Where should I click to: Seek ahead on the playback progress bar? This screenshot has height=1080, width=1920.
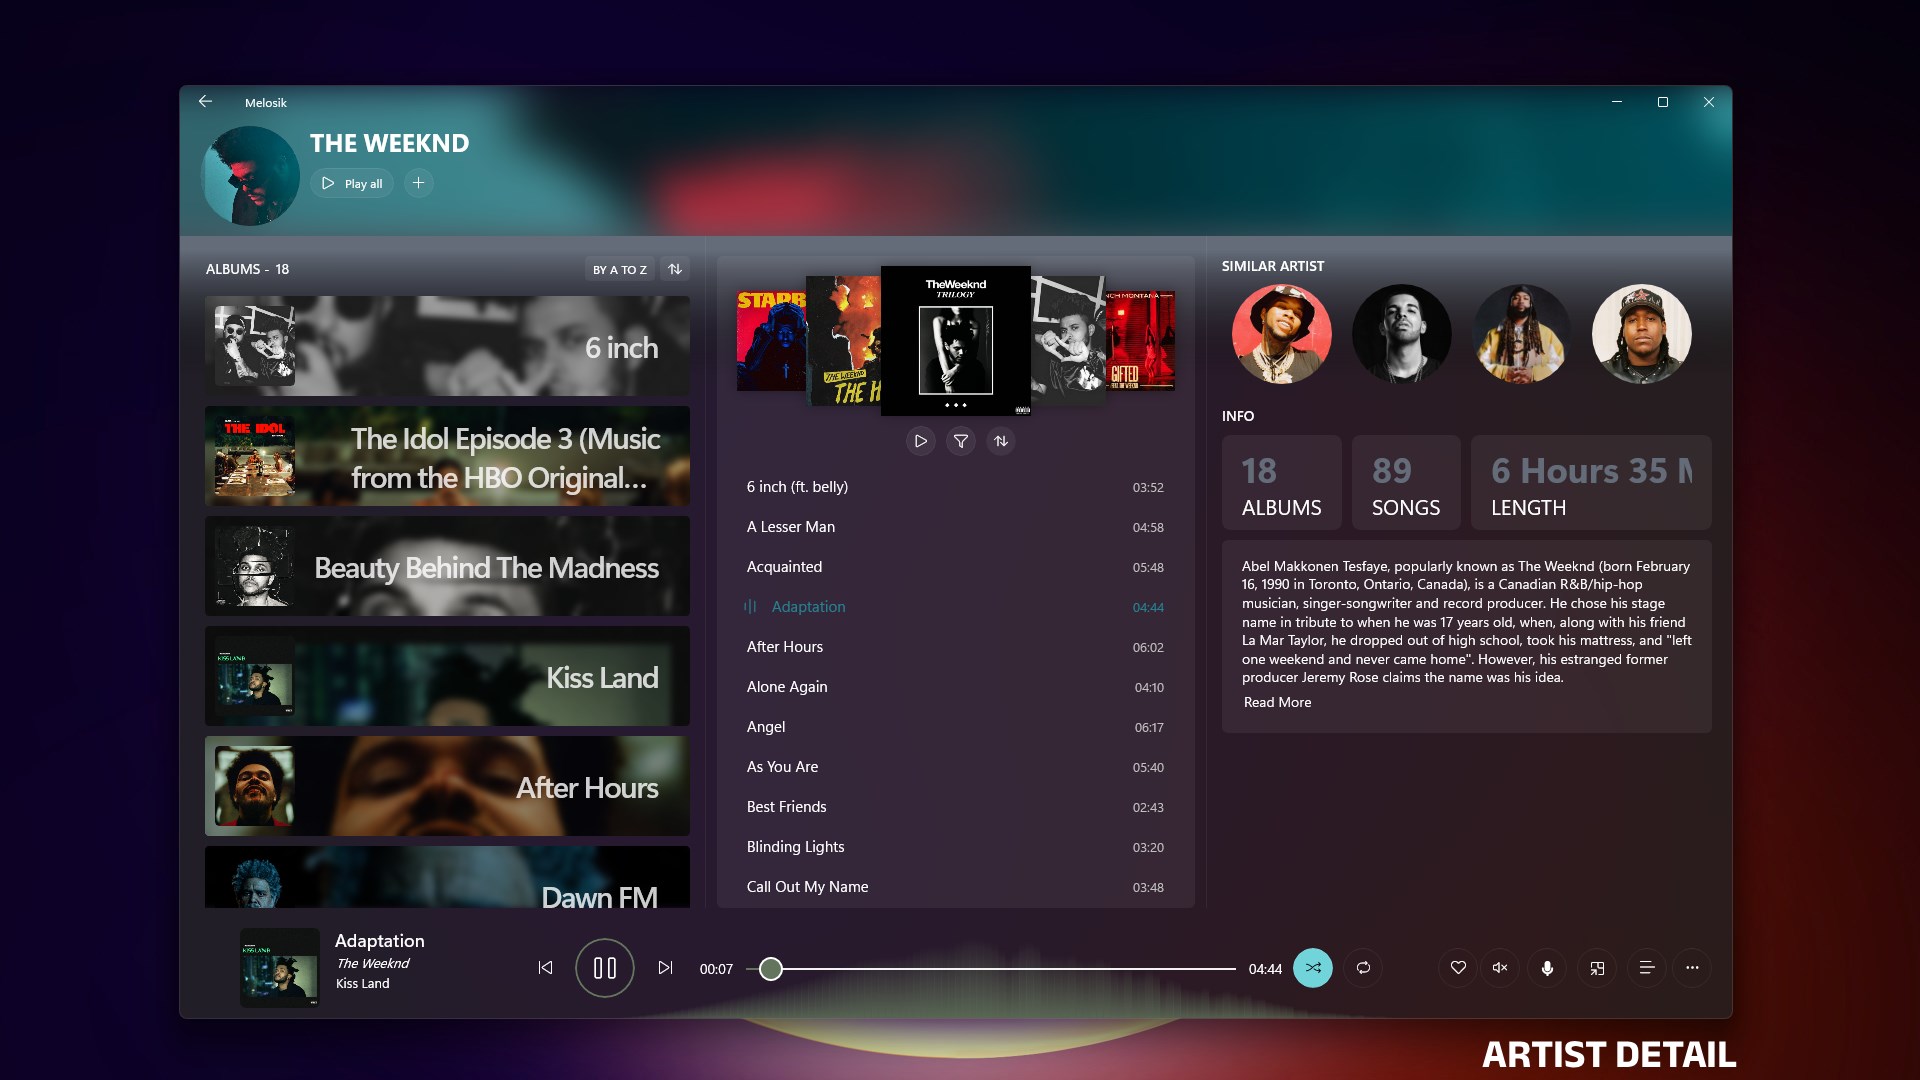coord(1000,968)
